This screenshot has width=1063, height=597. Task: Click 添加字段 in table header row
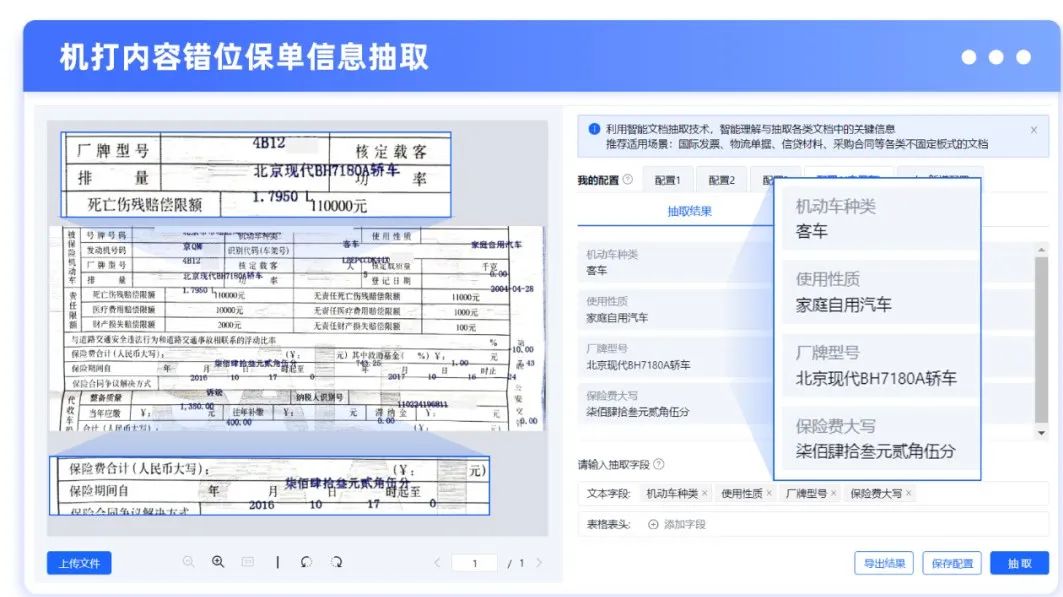pos(685,524)
